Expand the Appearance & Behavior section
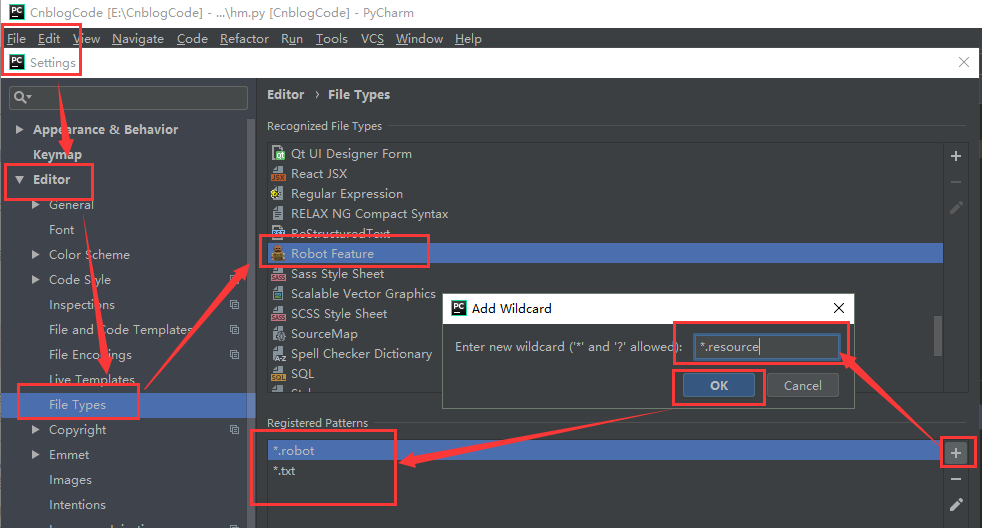The image size is (982, 528). tap(18, 130)
